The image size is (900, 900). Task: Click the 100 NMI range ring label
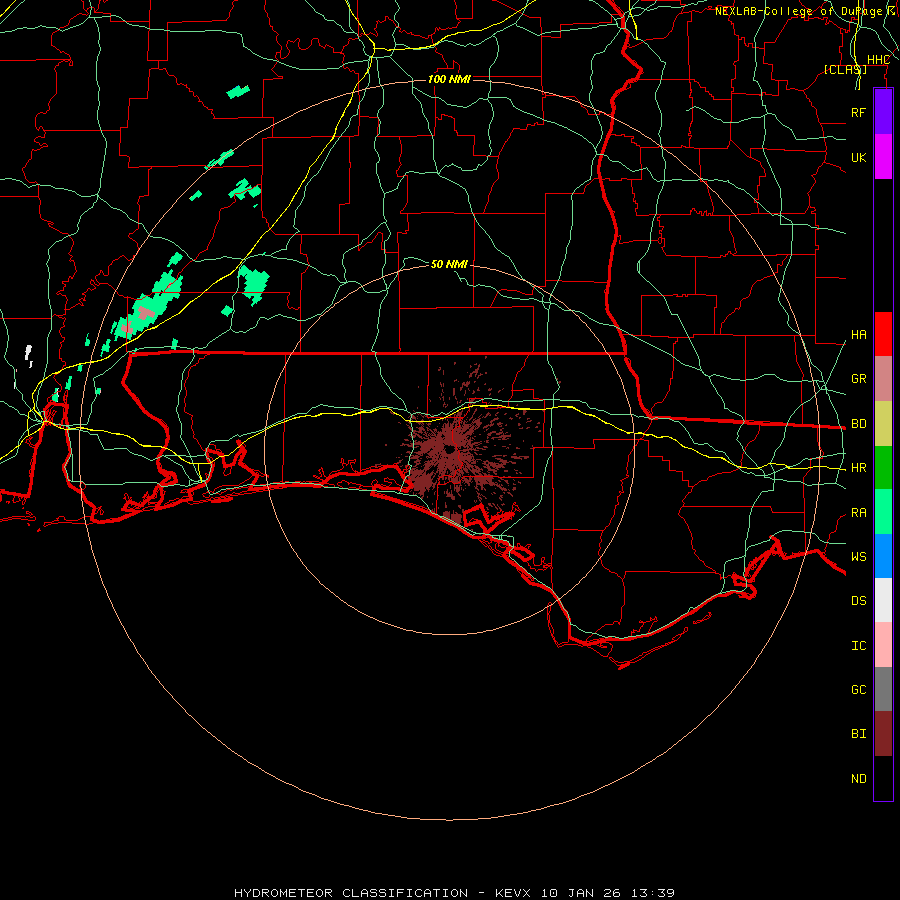[449, 79]
